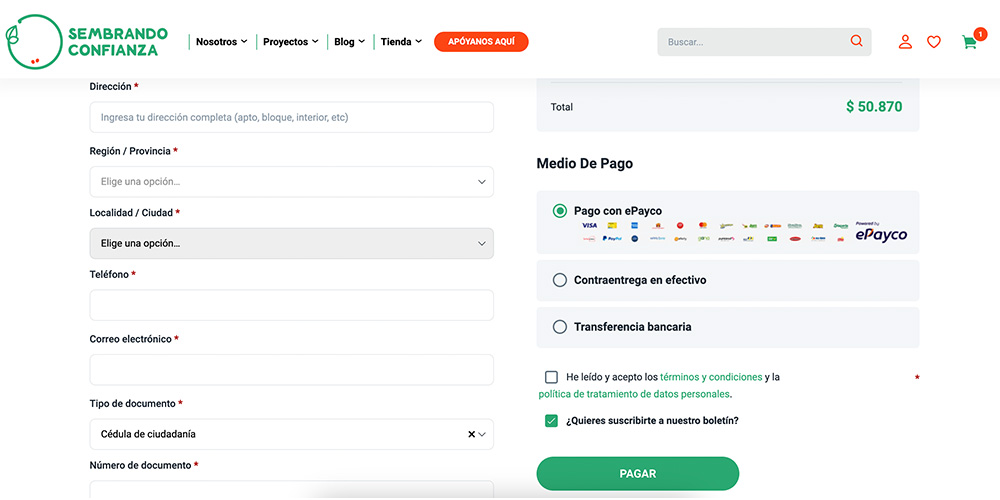Click the ePayco brand logo
This screenshot has width=1000, height=500.
coord(881,233)
